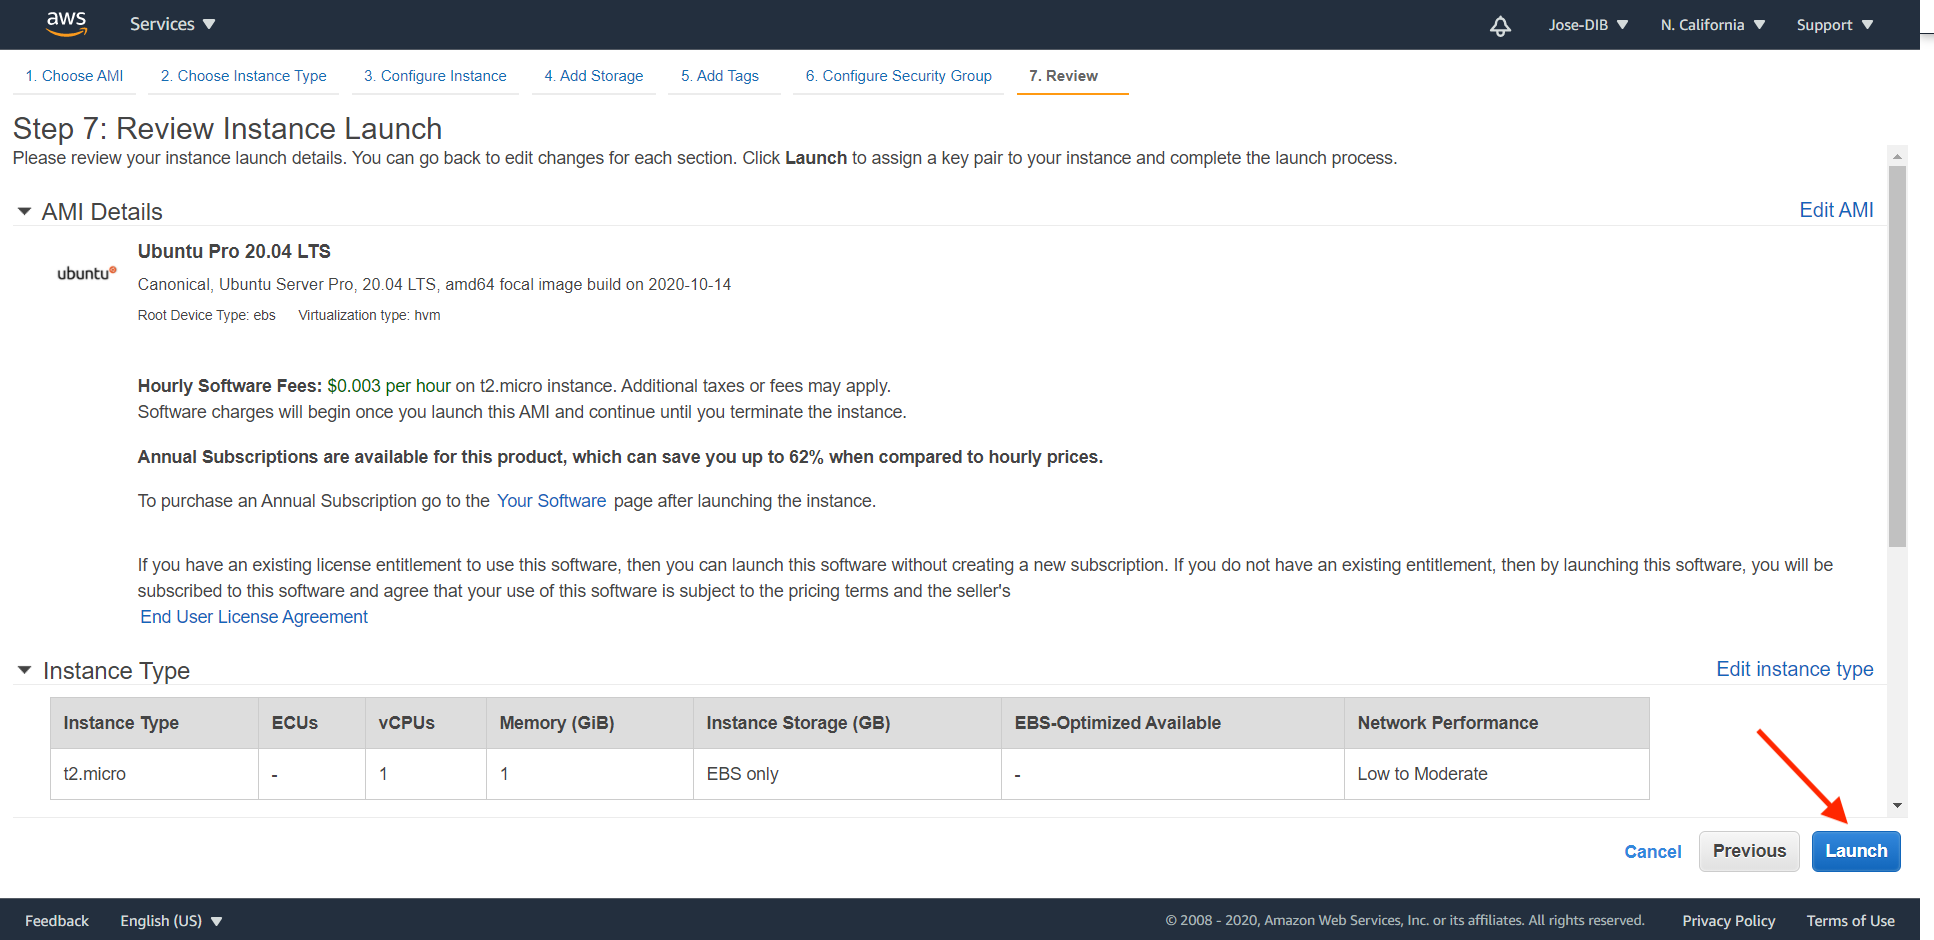The width and height of the screenshot is (1934, 940).
Task: Open the N. California region dropdown
Action: click(1712, 25)
